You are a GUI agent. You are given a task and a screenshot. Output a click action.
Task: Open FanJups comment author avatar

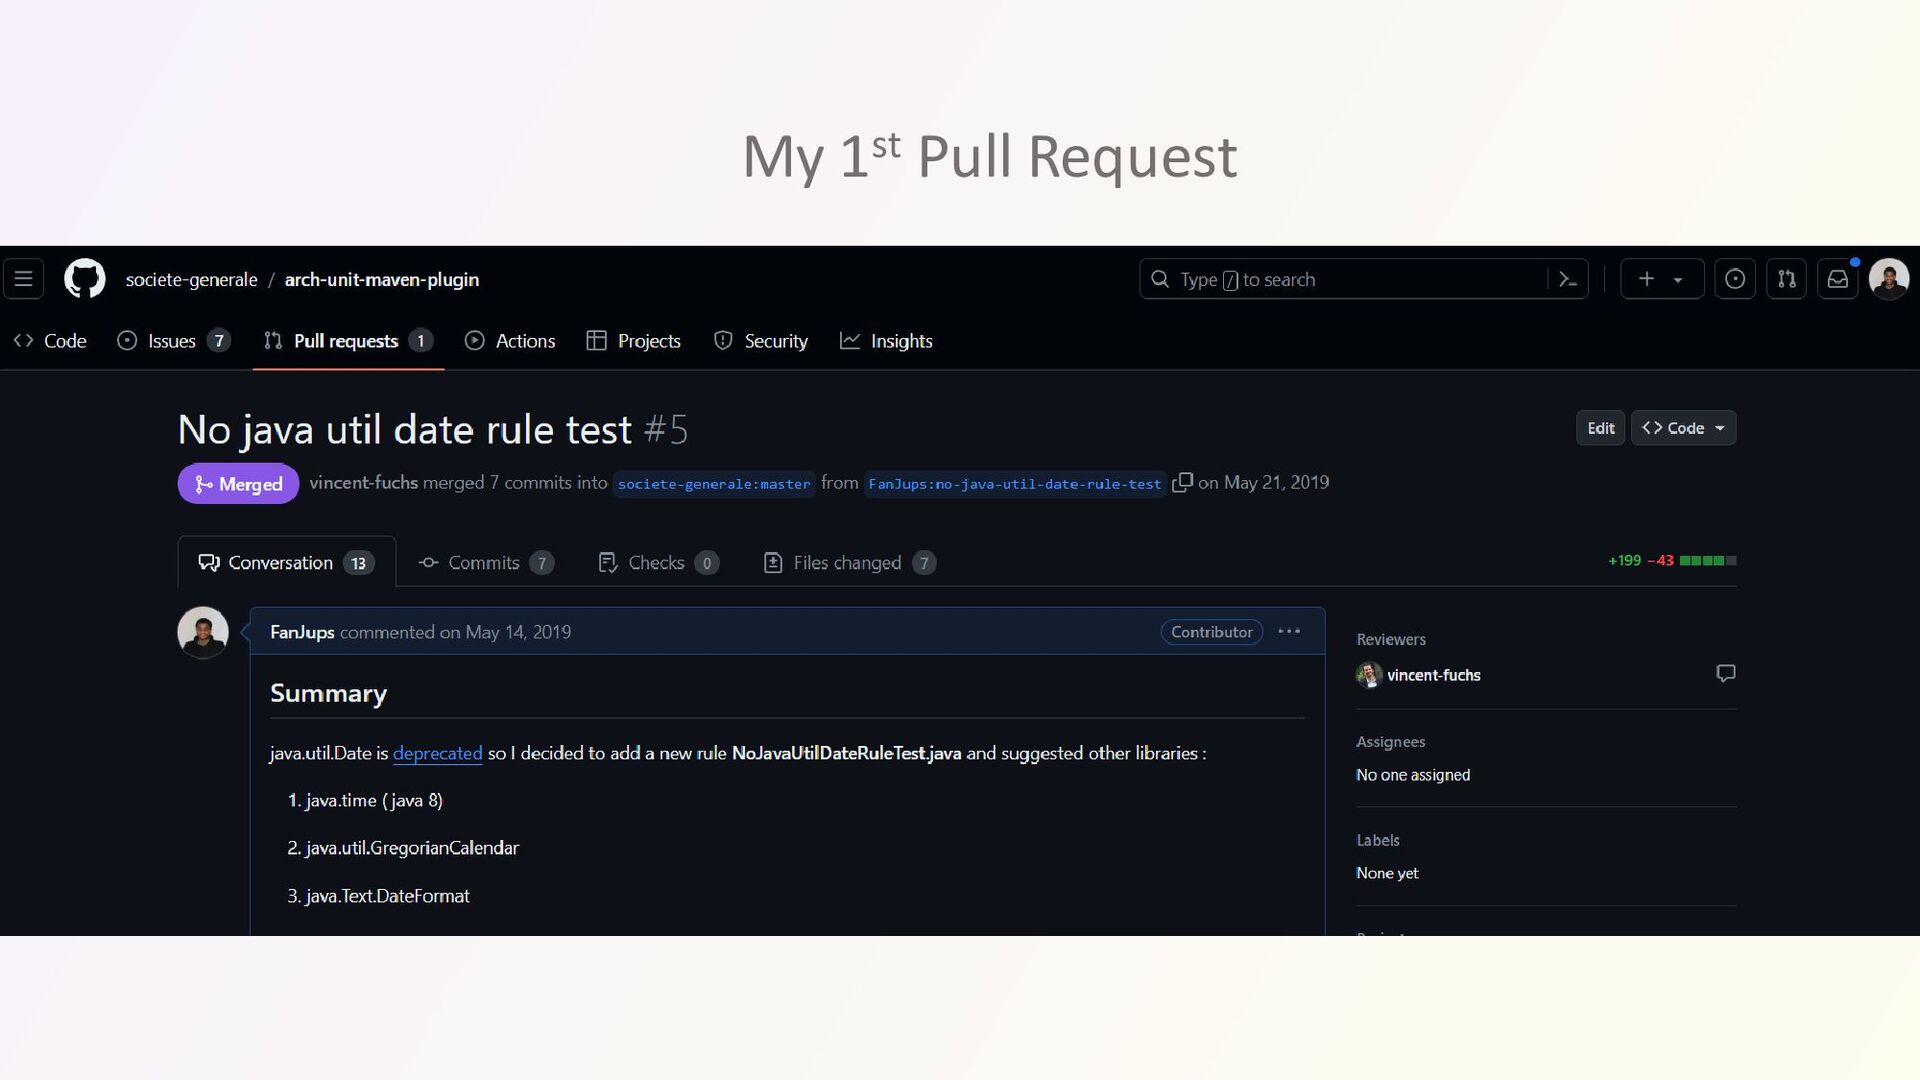point(203,632)
